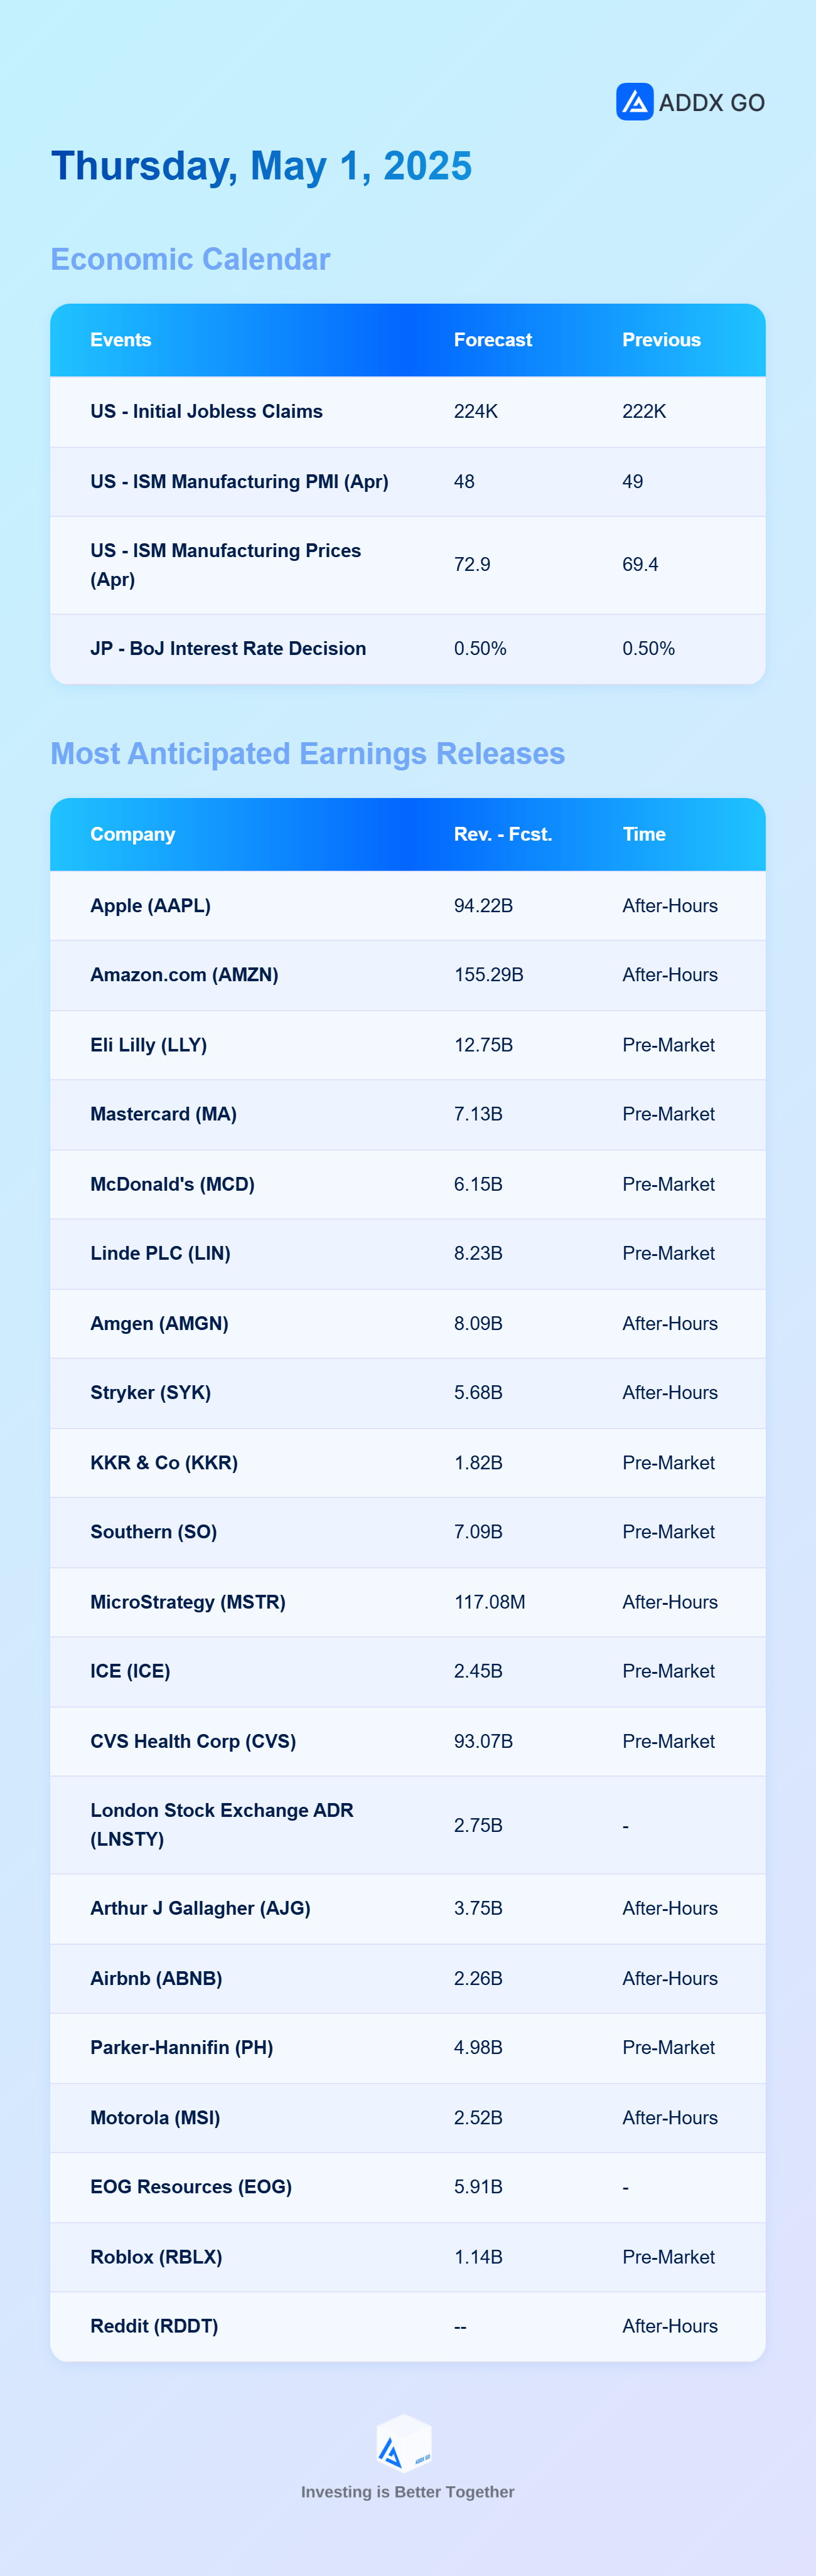This screenshot has width=816, height=2576.
Task: Click the Most Anticipated Earnings Releases heading
Action: (x=308, y=753)
